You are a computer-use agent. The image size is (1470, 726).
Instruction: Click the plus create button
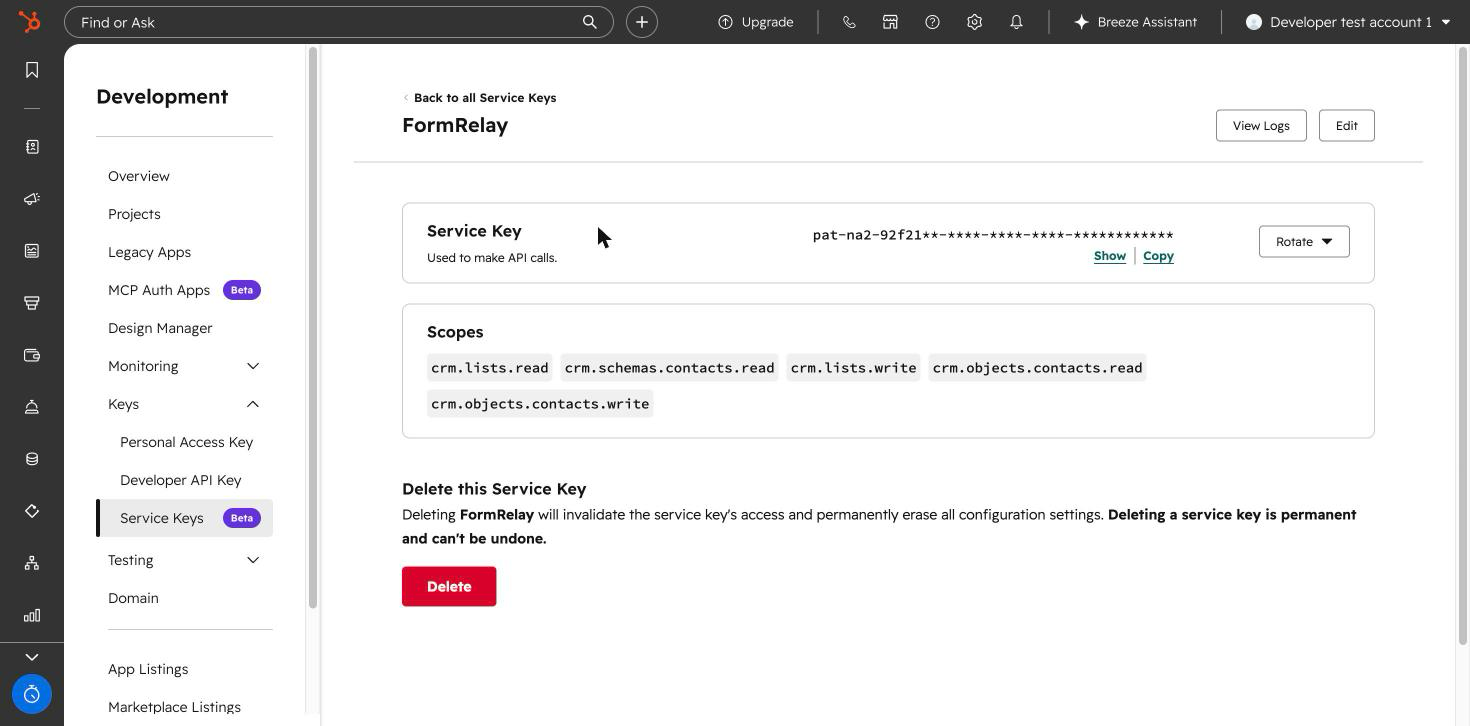(642, 22)
